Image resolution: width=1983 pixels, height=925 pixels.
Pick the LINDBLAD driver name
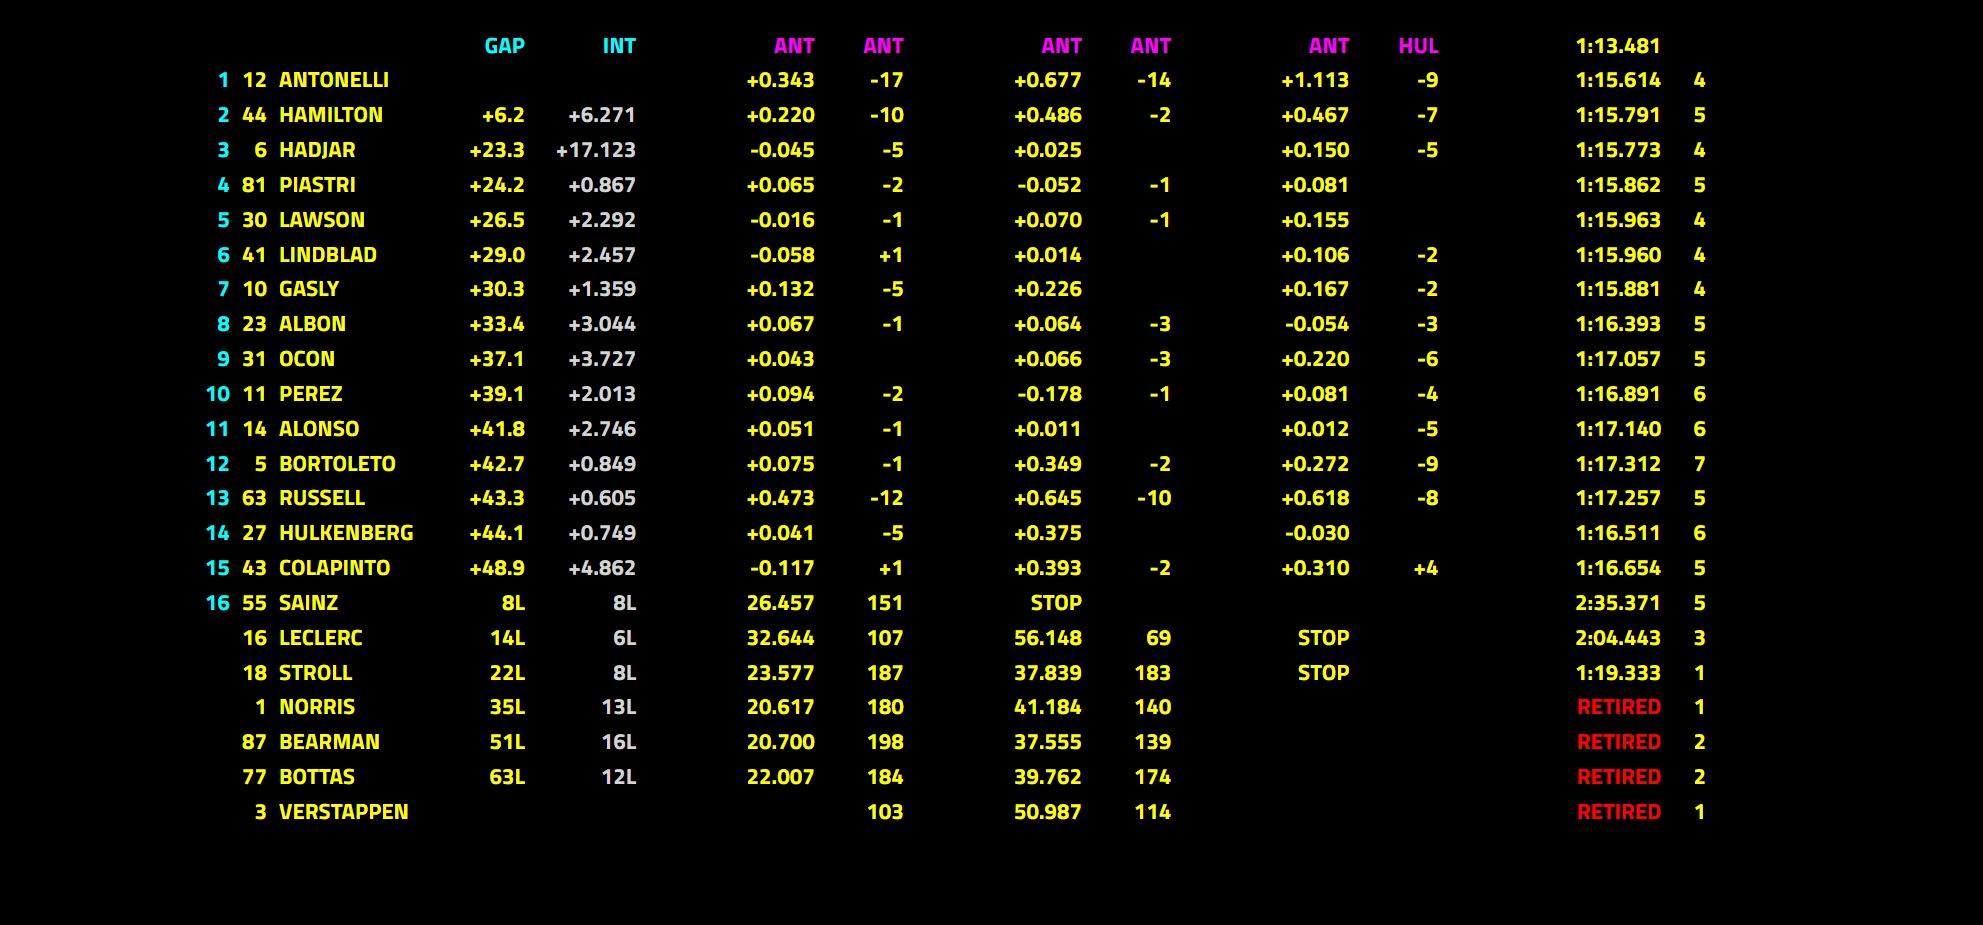pyautogui.click(x=328, y=255)
